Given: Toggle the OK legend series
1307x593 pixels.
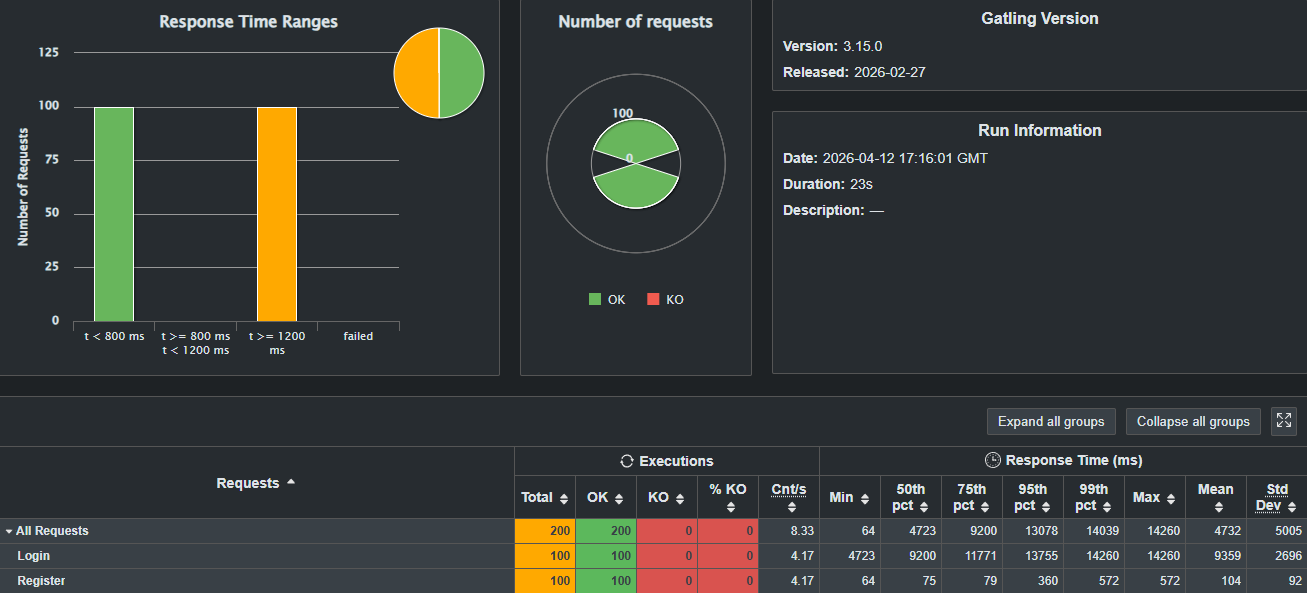Looking at the screenshot, I should click(x=607, y=299).
